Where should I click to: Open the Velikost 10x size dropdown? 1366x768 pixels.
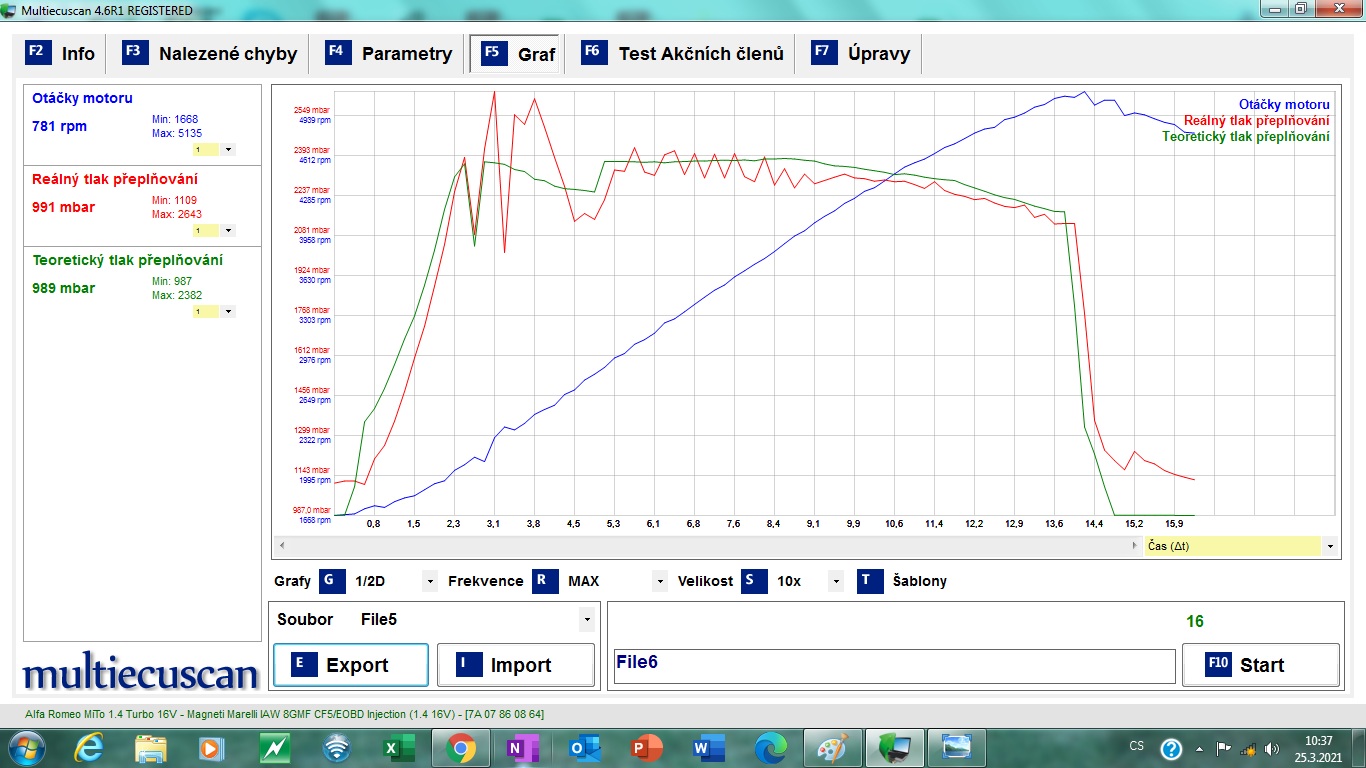pyautogui.click(x=834, y=581)
